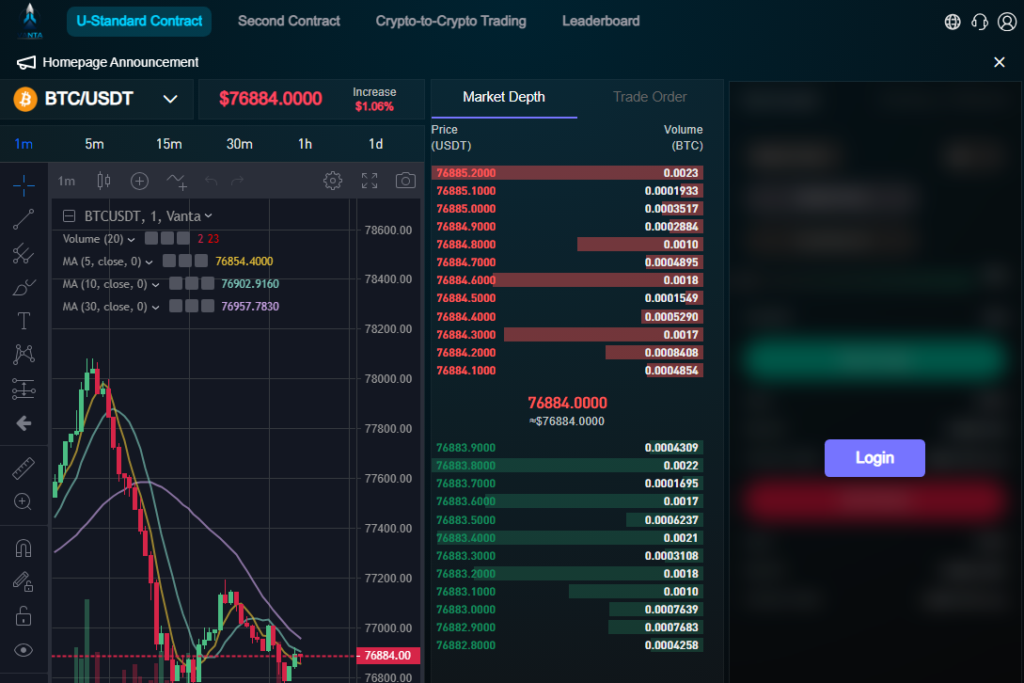Click the Vanta logo in header

point(30,21)
